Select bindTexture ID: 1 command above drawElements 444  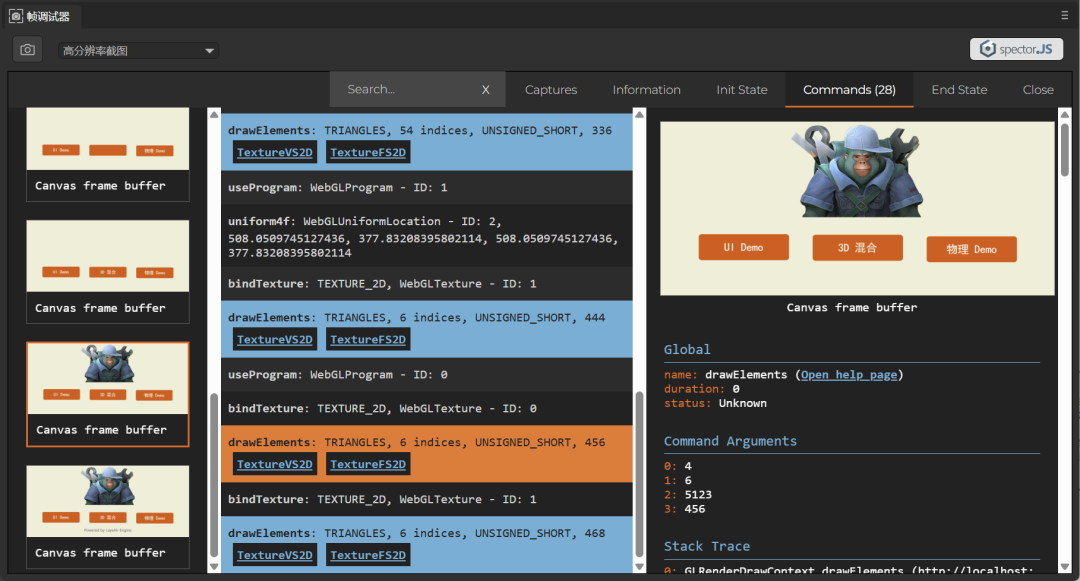(x=426, y=284)
